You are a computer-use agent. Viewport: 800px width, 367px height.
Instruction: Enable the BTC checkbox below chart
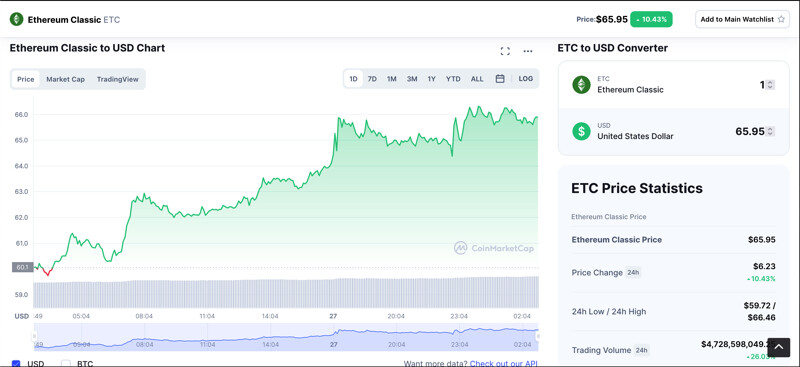pyautogui.click(x=66, y=363)
